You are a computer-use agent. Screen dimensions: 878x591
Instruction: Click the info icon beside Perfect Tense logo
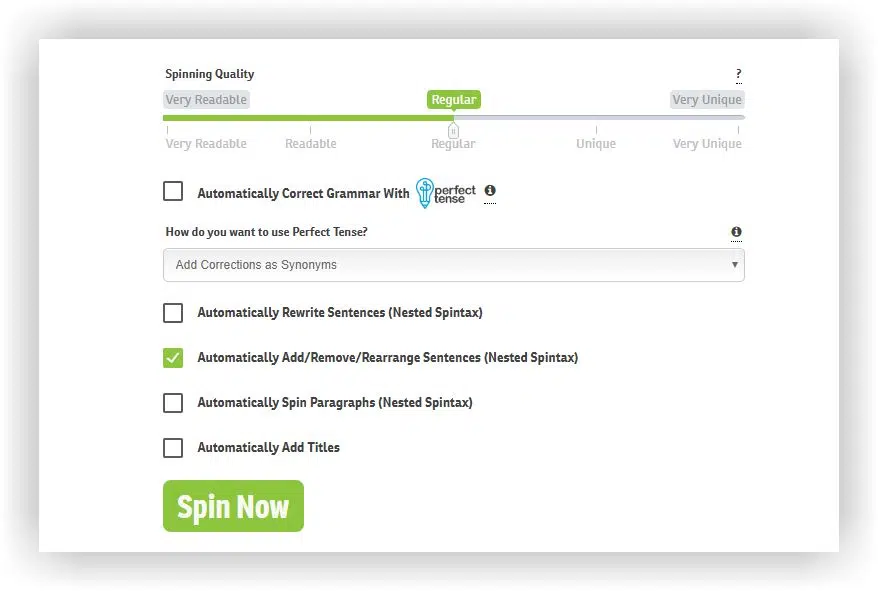[490, 190]
